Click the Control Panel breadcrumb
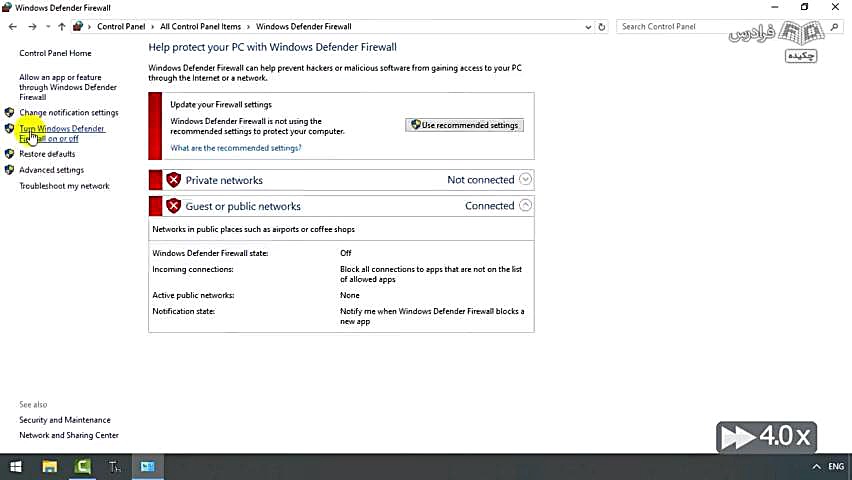 coord(121,27)
